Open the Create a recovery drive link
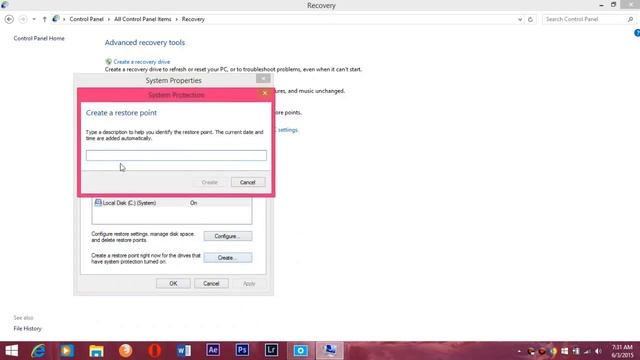 pyautogui.click(x=141, y=62)
